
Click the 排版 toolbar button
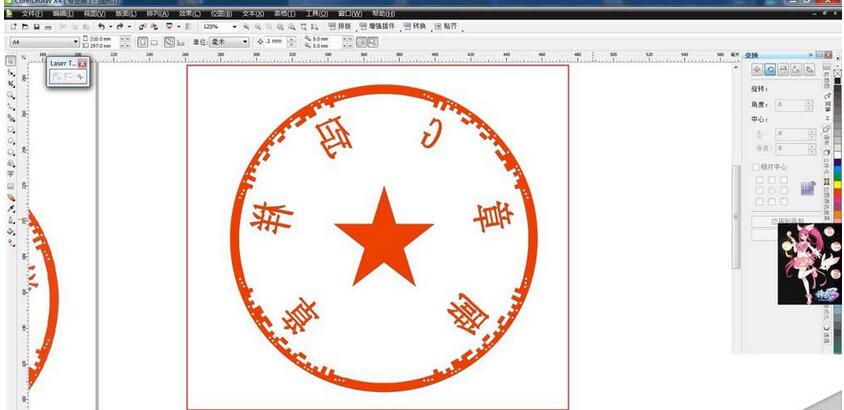tap(339, 26)
